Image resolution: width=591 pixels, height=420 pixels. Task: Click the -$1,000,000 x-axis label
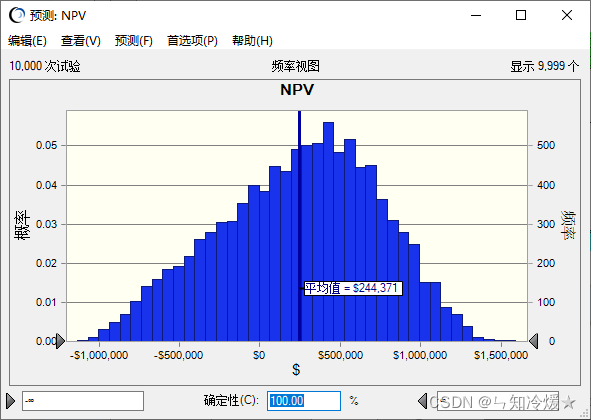click(99, 355)
